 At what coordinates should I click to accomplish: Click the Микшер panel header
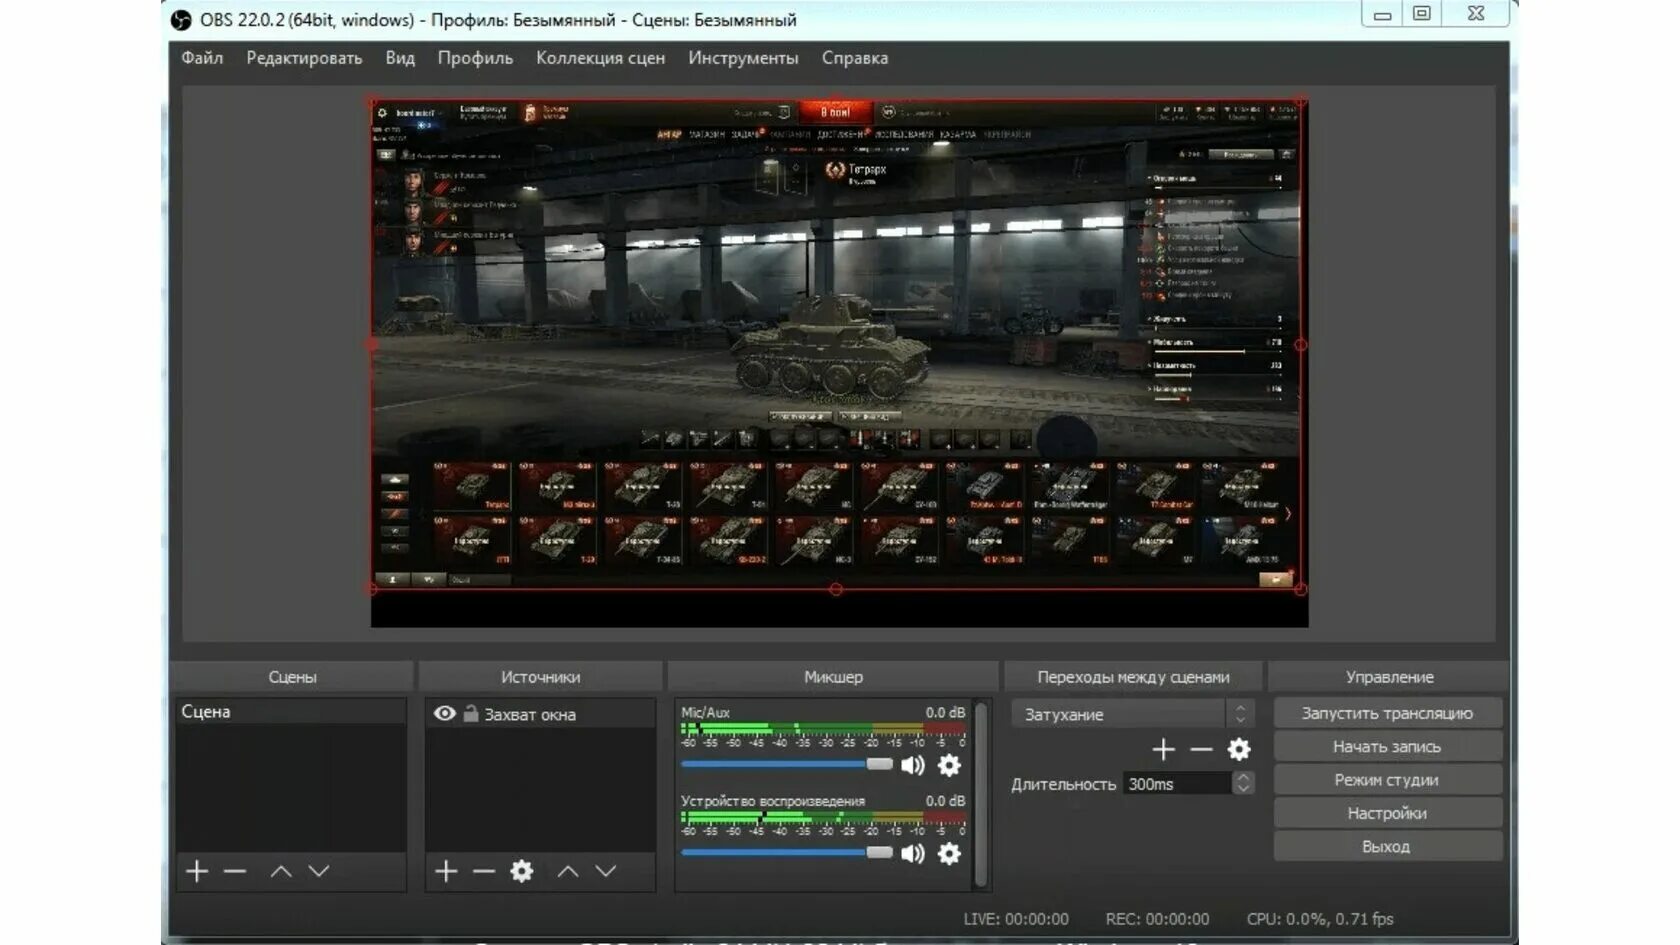(833, 677)
